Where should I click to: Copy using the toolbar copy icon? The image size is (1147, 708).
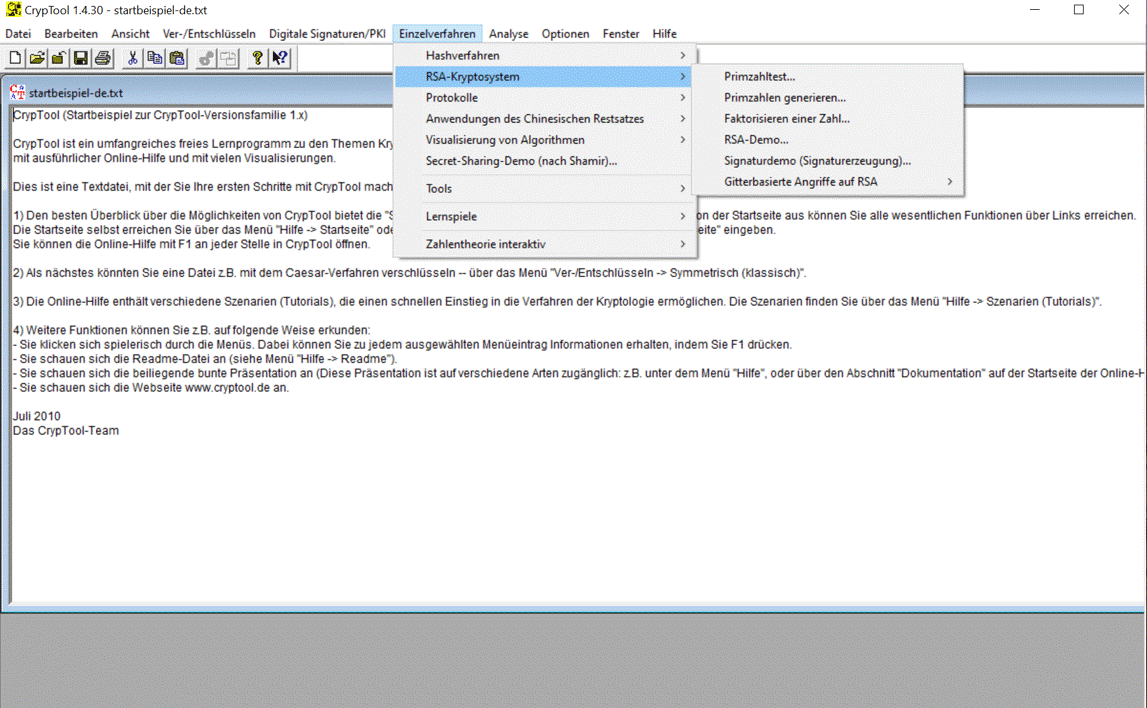(x=154, y=59)
